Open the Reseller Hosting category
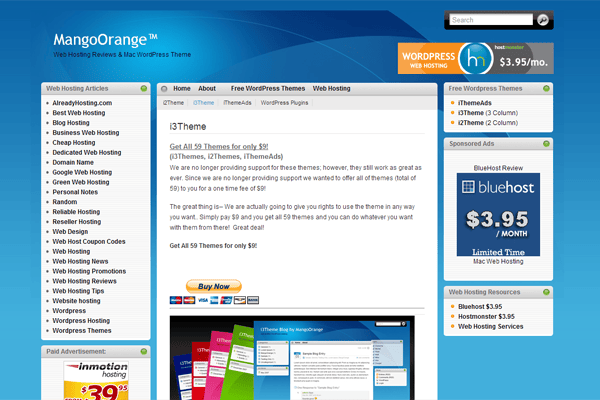 pyautogui.click(x=77, y=222)
